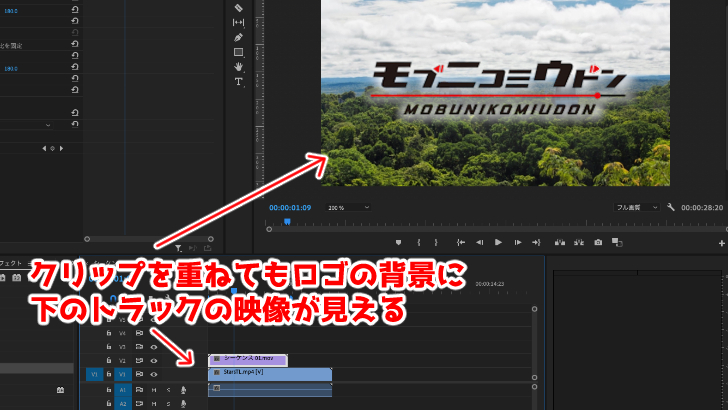Click the Effect Controls export icon
The height and width of the screenshot is (410, 728).
(x=208, y=248)
